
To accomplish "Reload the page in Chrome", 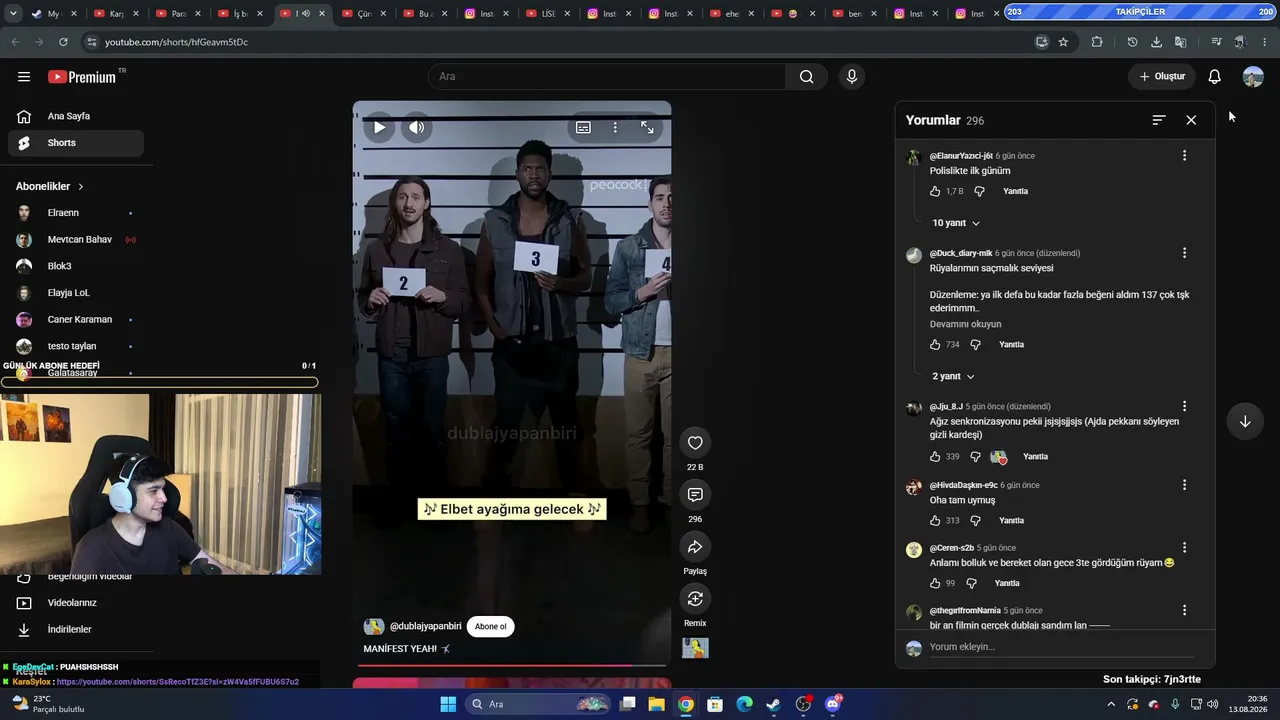I will [63, 42].
